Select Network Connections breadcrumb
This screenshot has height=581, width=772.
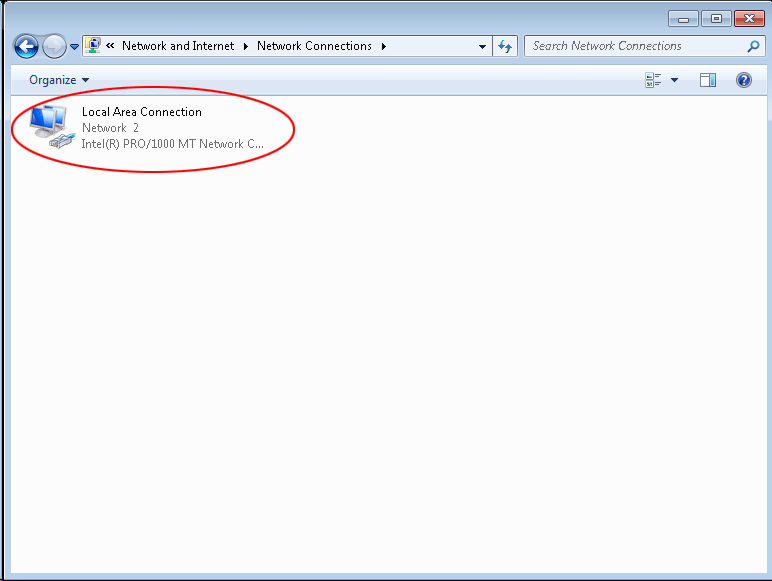pos(314,46)
